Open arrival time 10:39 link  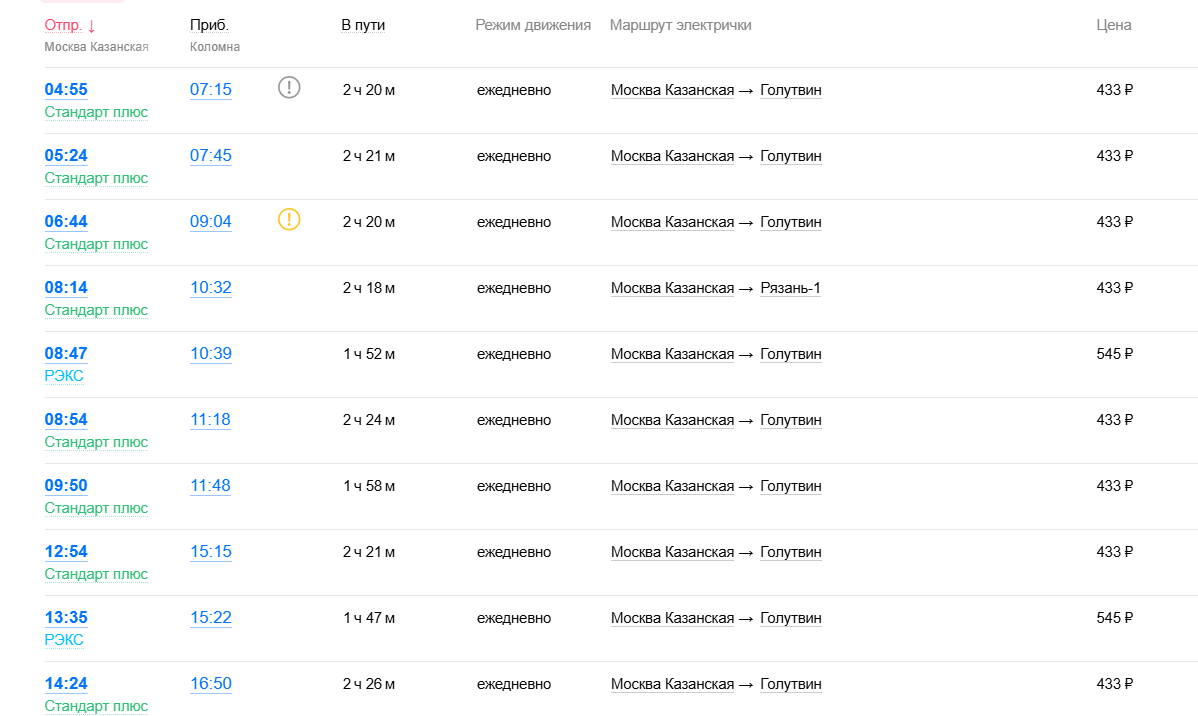pos(211,354)
